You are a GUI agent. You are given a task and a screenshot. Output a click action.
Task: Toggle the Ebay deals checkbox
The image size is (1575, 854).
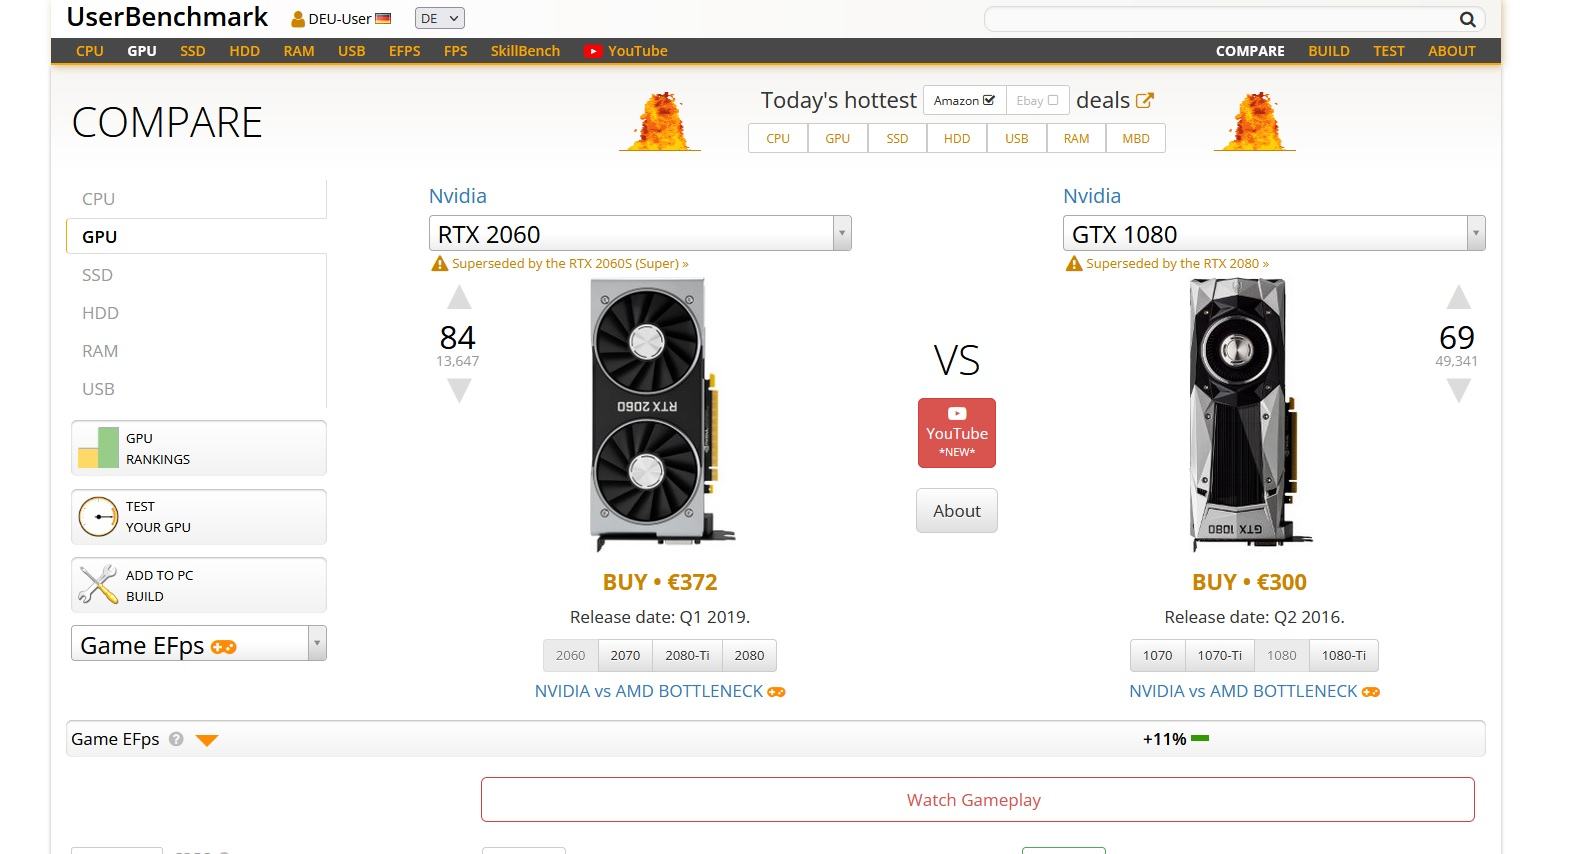[x=1052, y=100]
